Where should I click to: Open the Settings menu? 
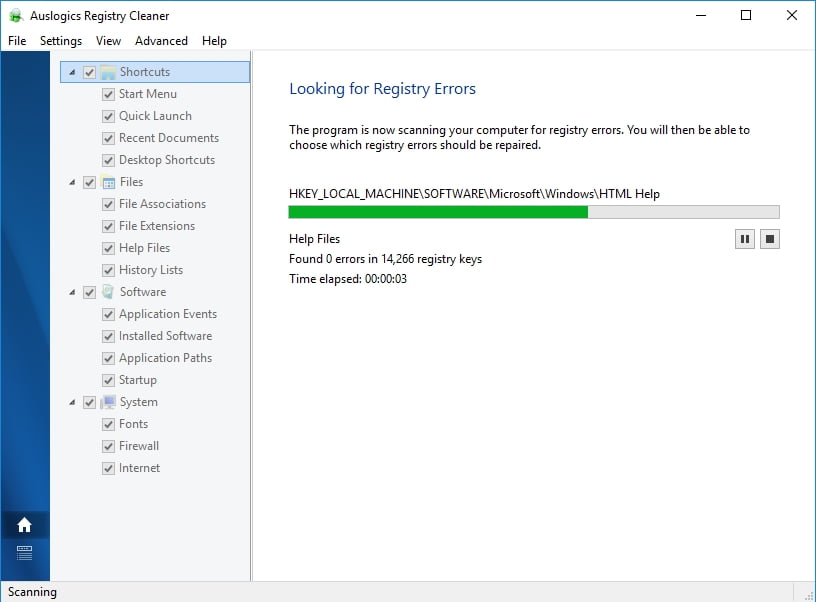[x=61, y=41]
